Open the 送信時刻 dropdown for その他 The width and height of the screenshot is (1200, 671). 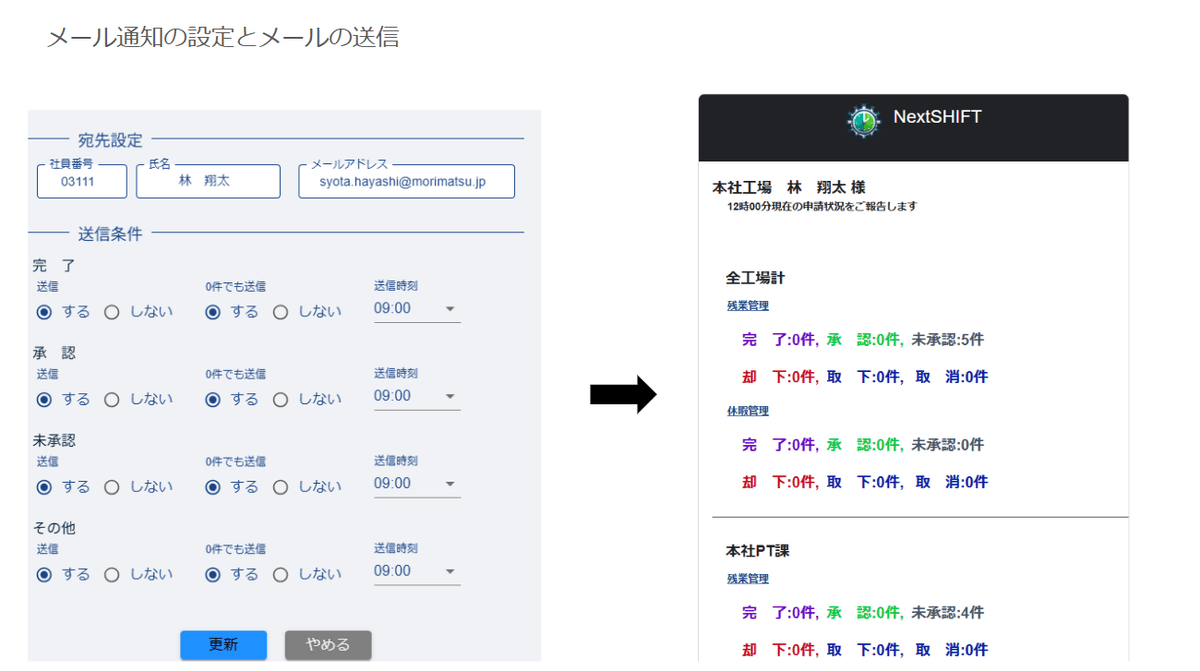click(x=452, y=571)
